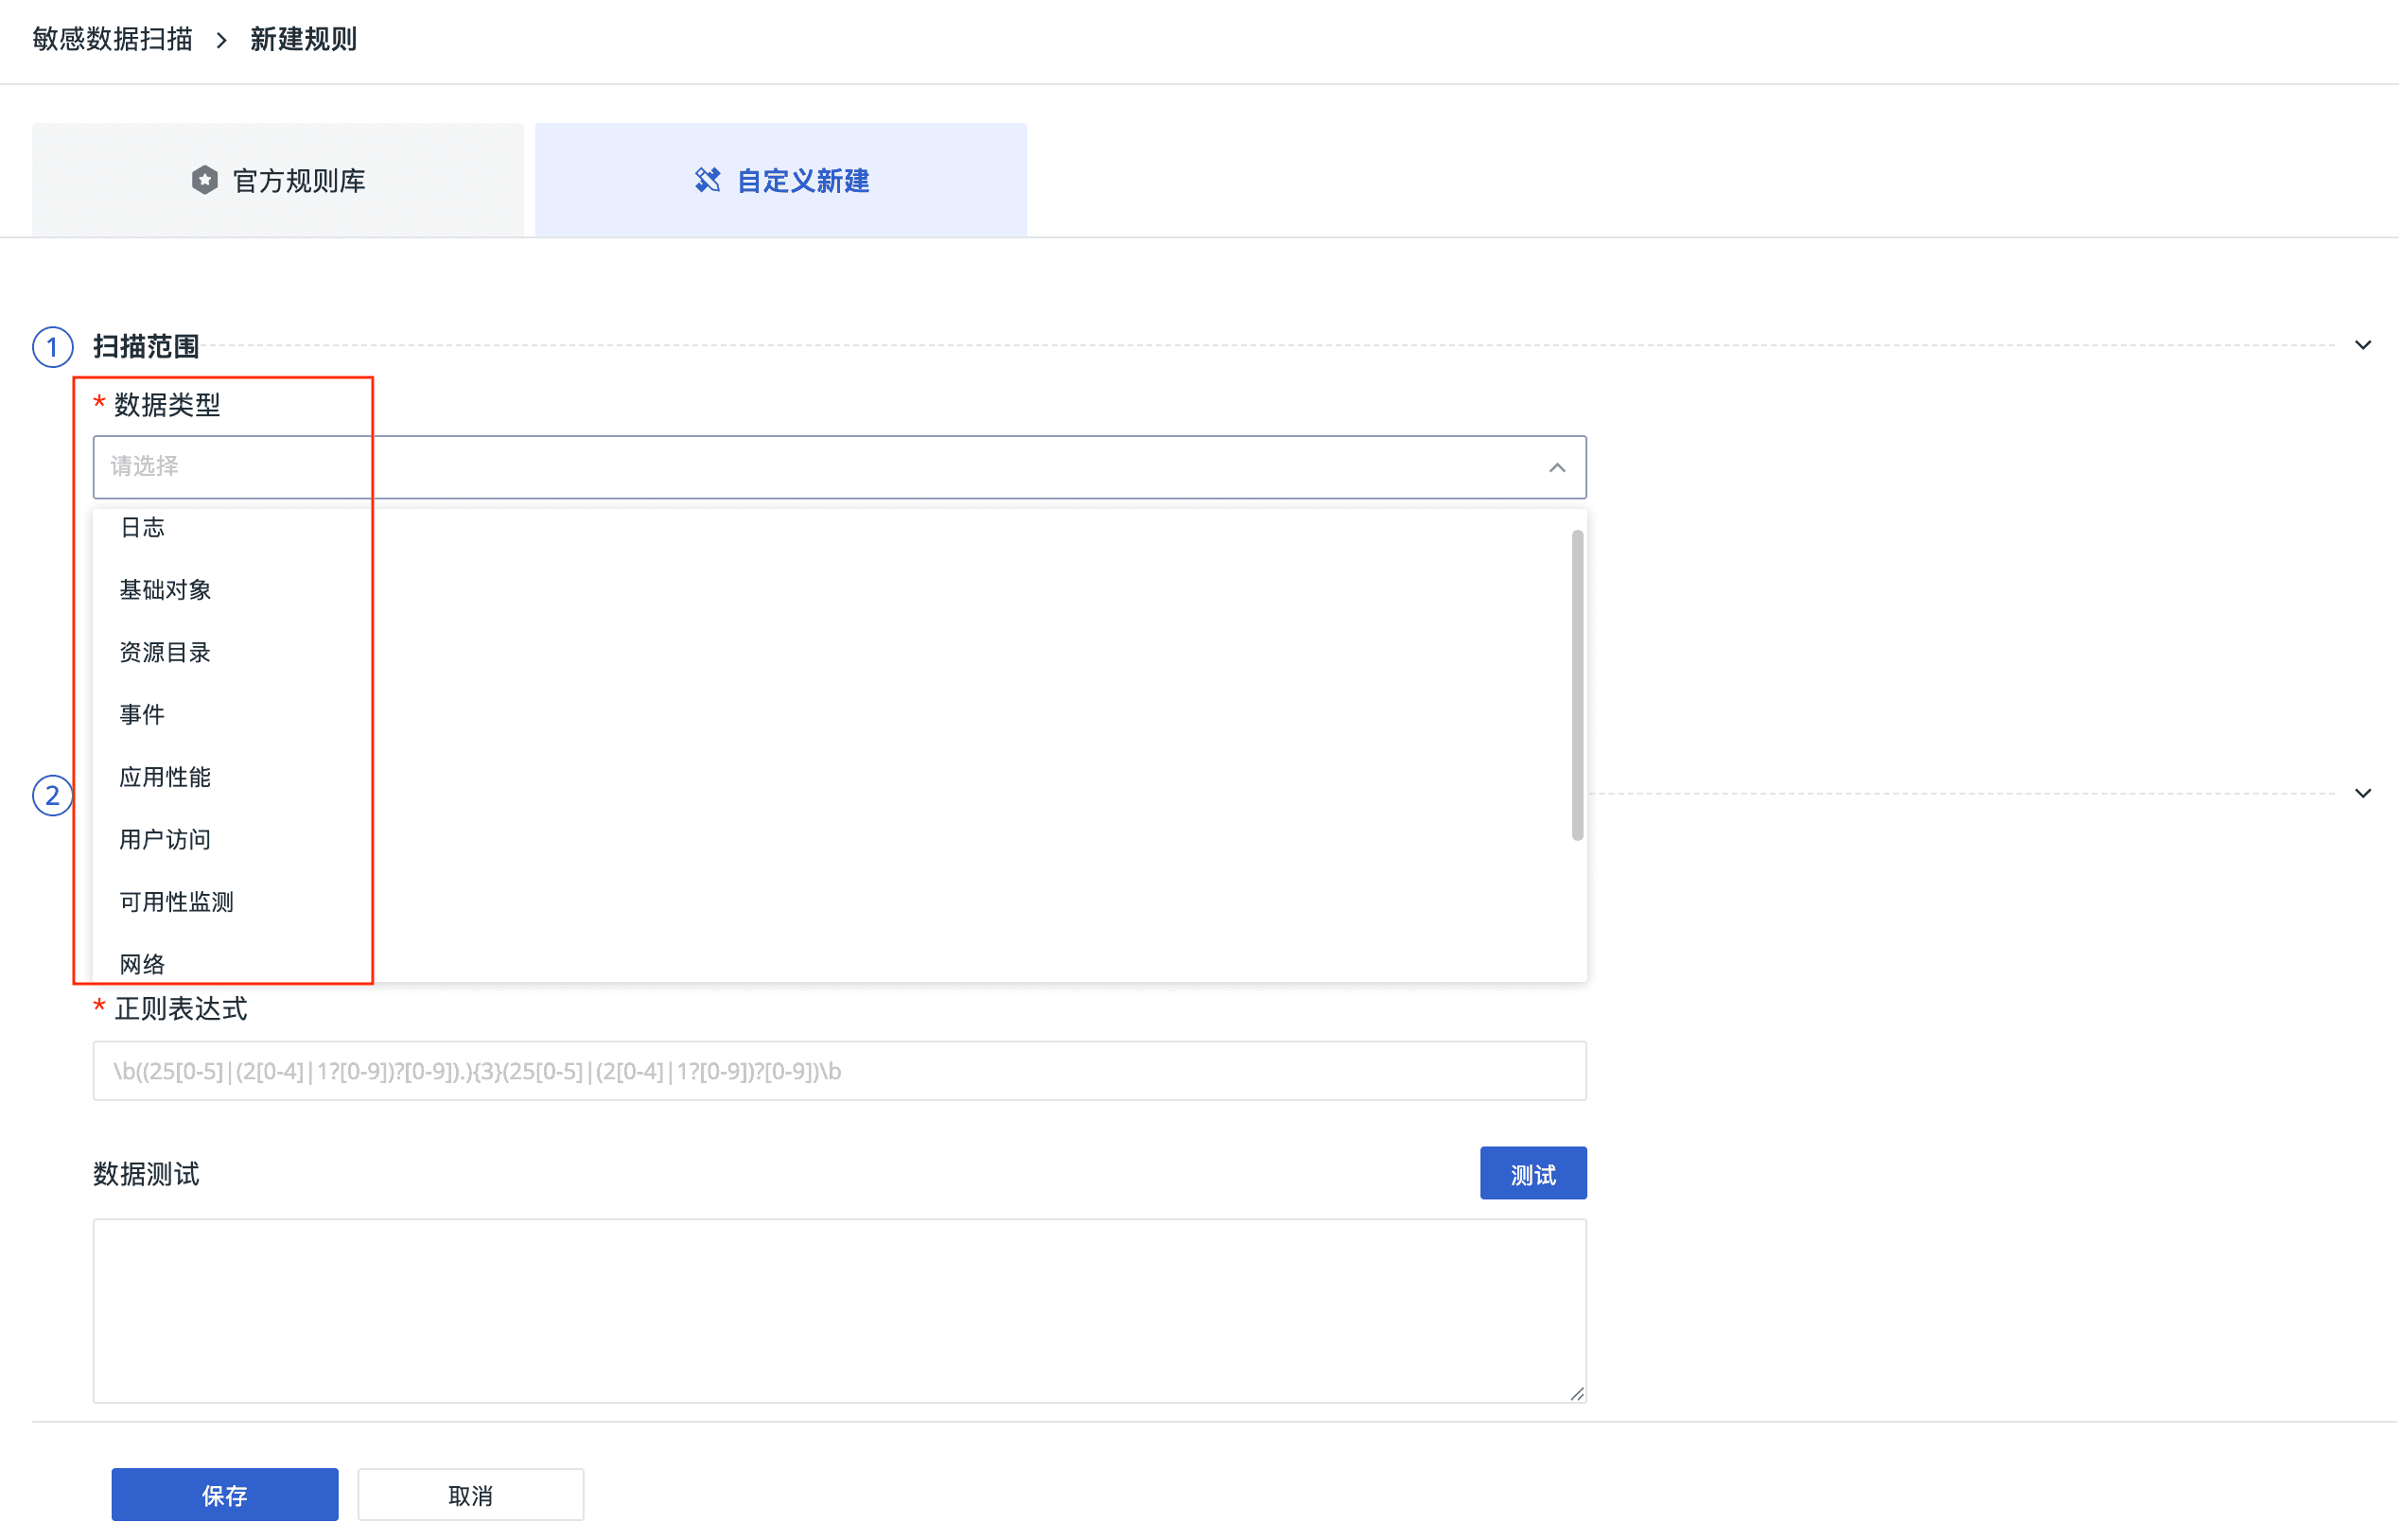Viewport: 2399px width, 1540px height.
Task: Click the 取消 button
Action: pos(470,1494)
